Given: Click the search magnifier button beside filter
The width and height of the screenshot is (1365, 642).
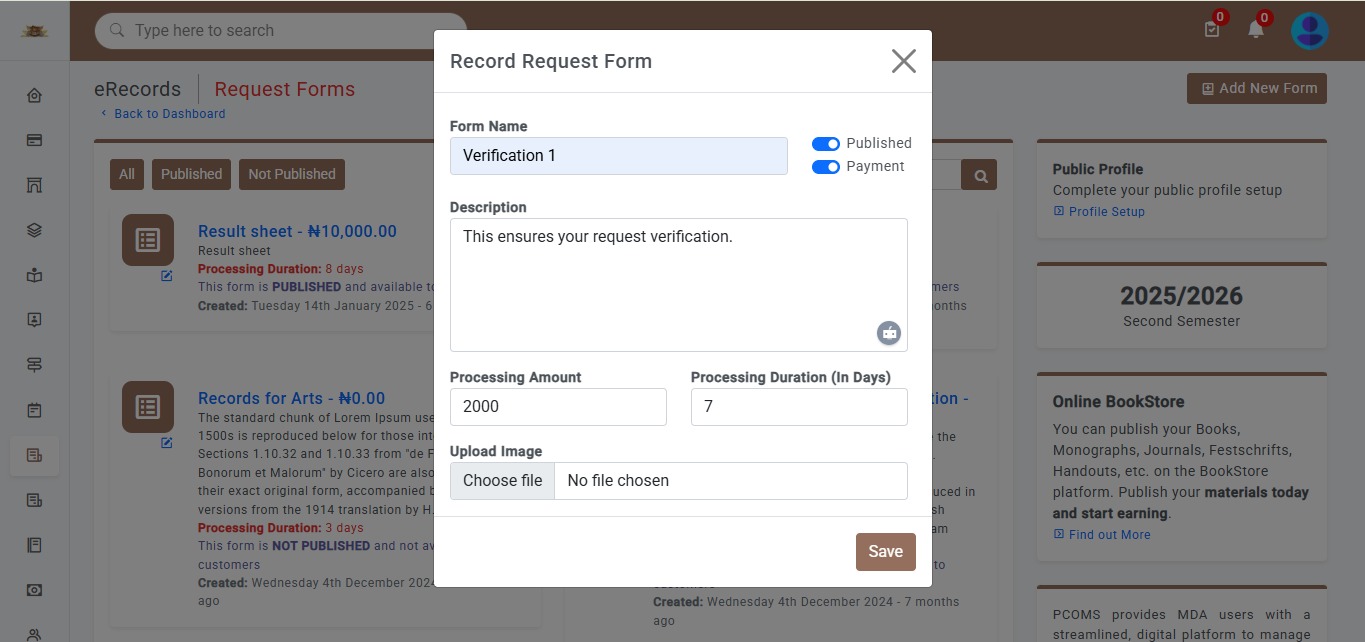Looking at the screenshot, I should tap(980, 176).
